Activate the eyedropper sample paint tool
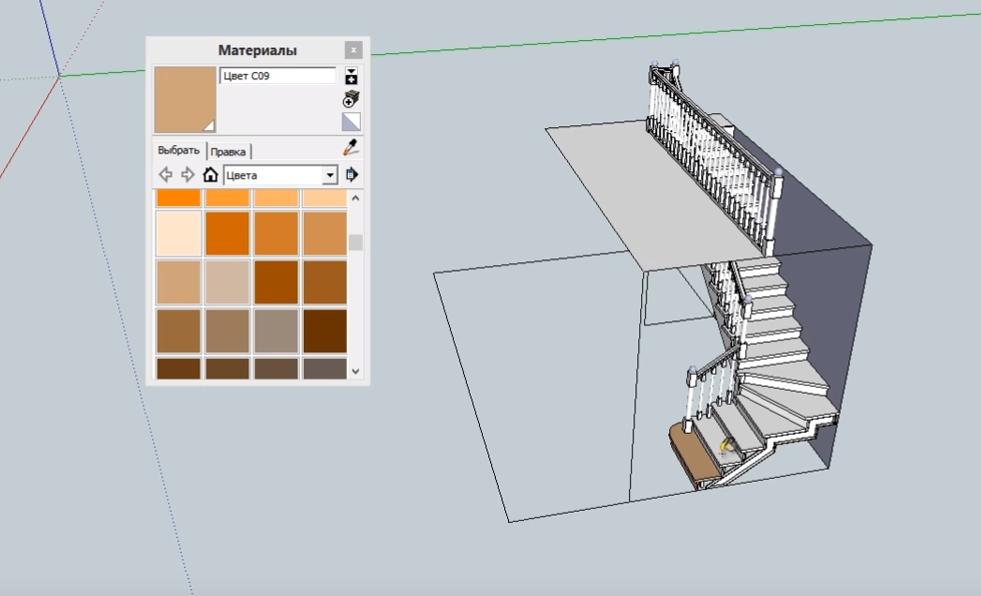 [351, 148]
